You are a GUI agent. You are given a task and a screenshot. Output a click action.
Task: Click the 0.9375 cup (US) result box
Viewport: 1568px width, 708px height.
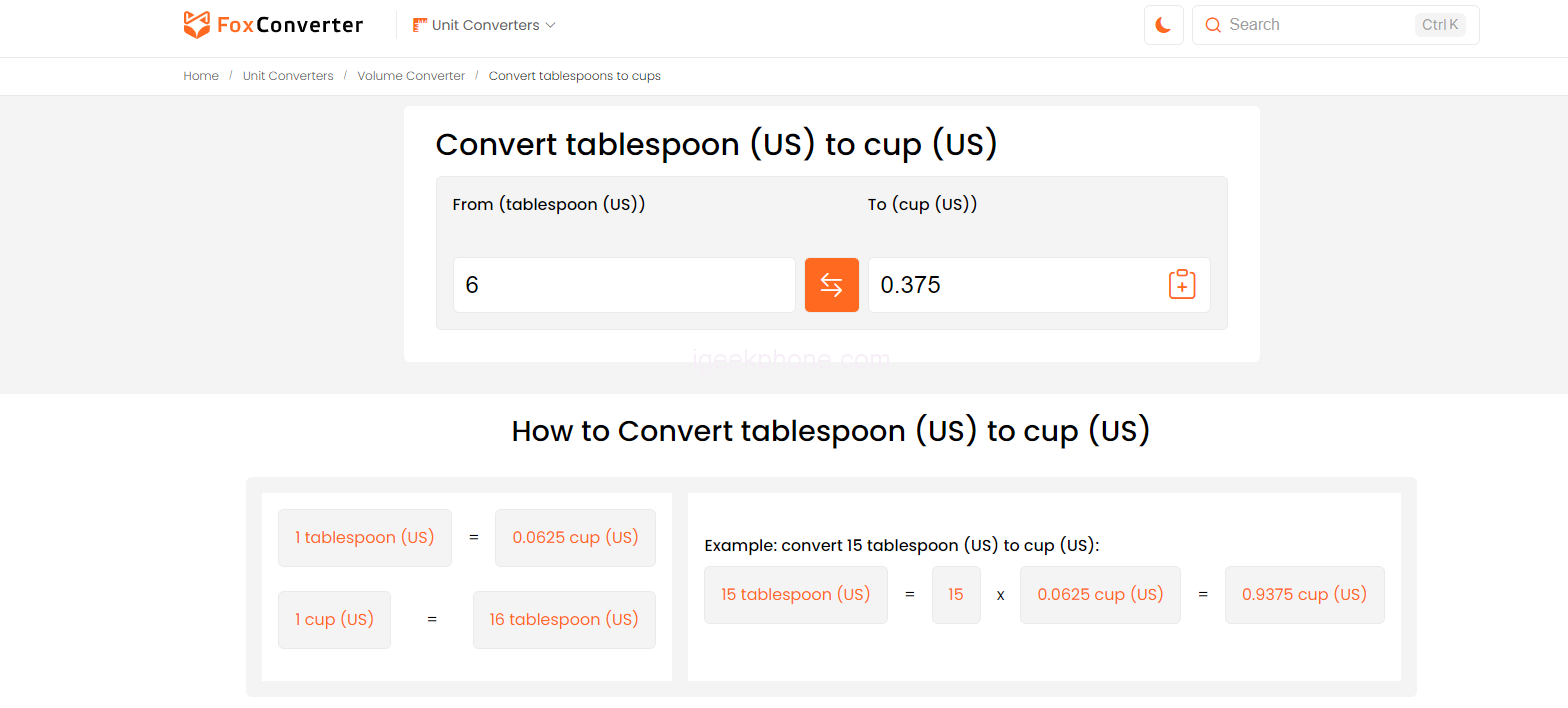coord(1304,595)
